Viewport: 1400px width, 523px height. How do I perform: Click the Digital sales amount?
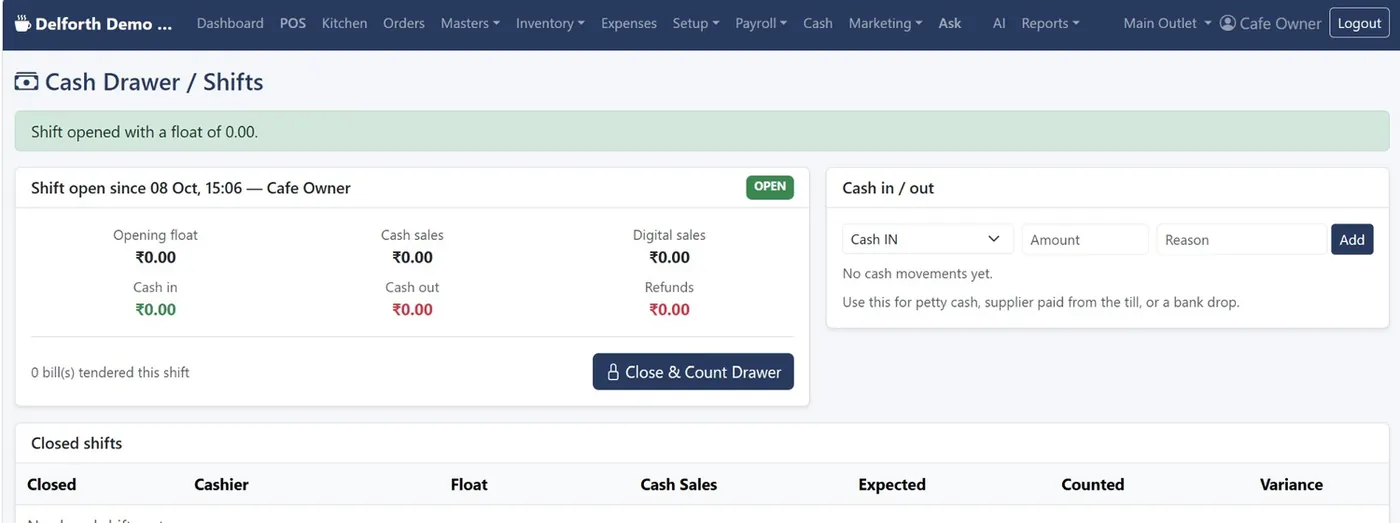669,257
